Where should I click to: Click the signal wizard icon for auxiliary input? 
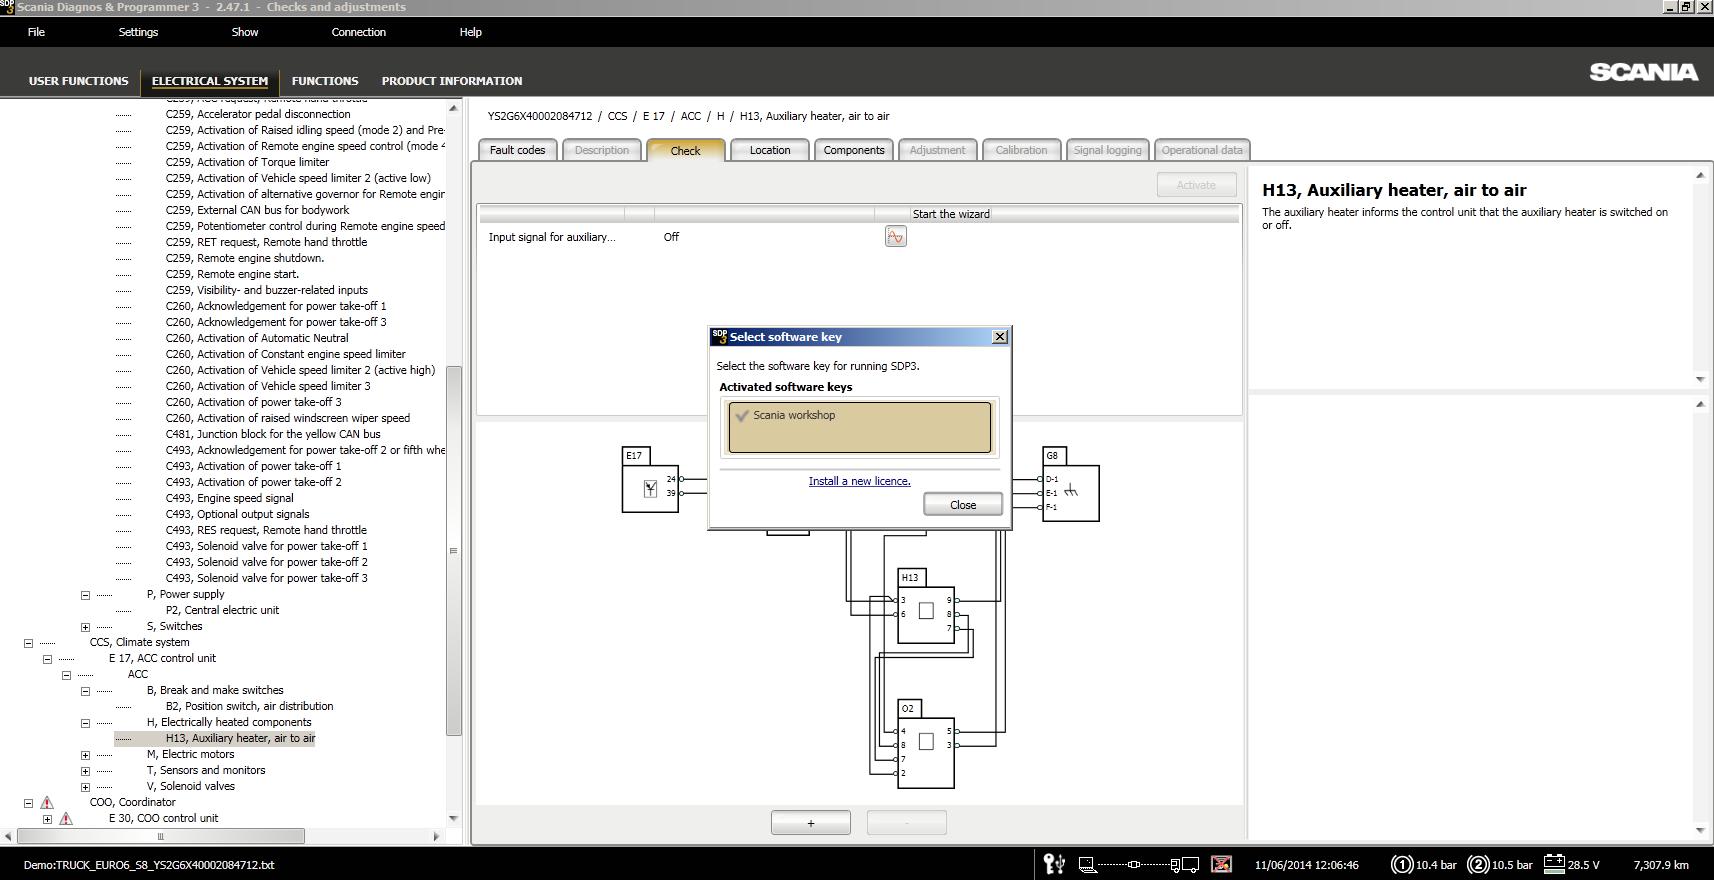(x=895, y=237)
